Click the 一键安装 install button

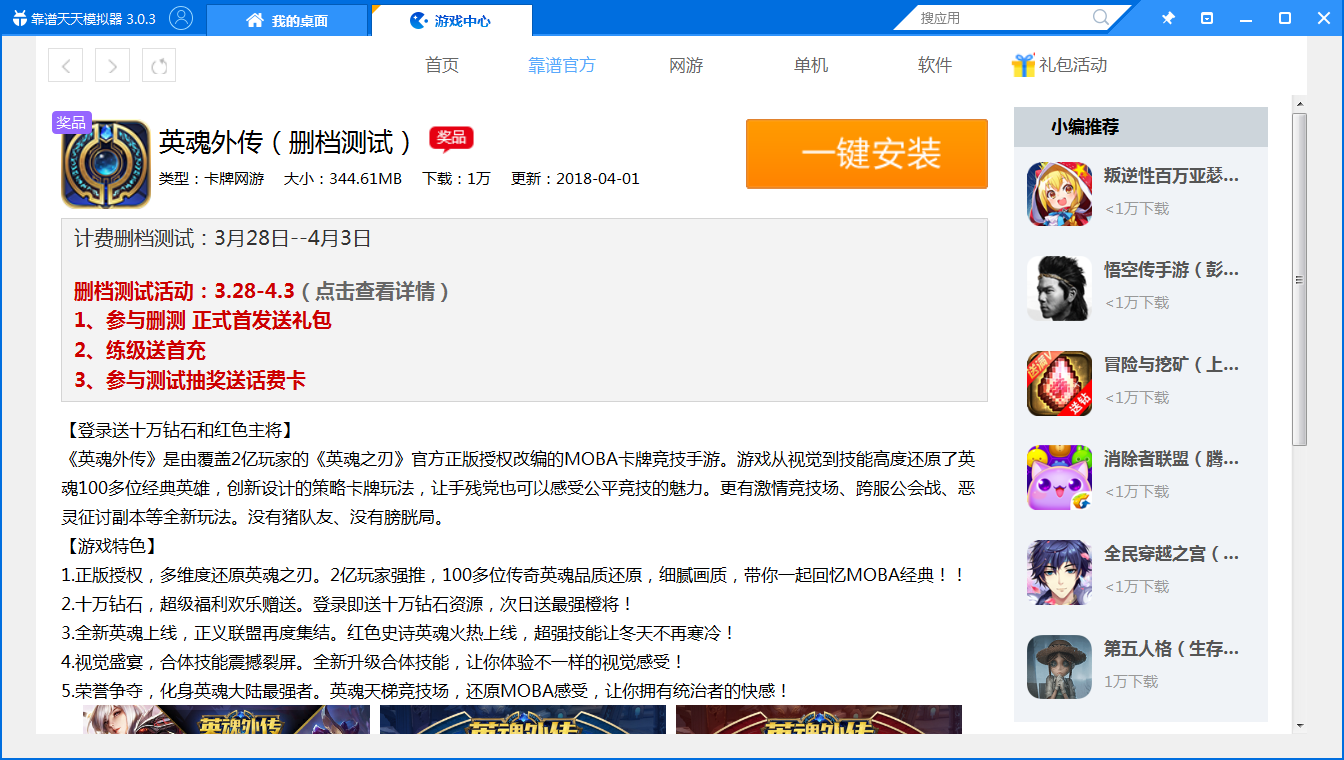(x=867, y=154)
